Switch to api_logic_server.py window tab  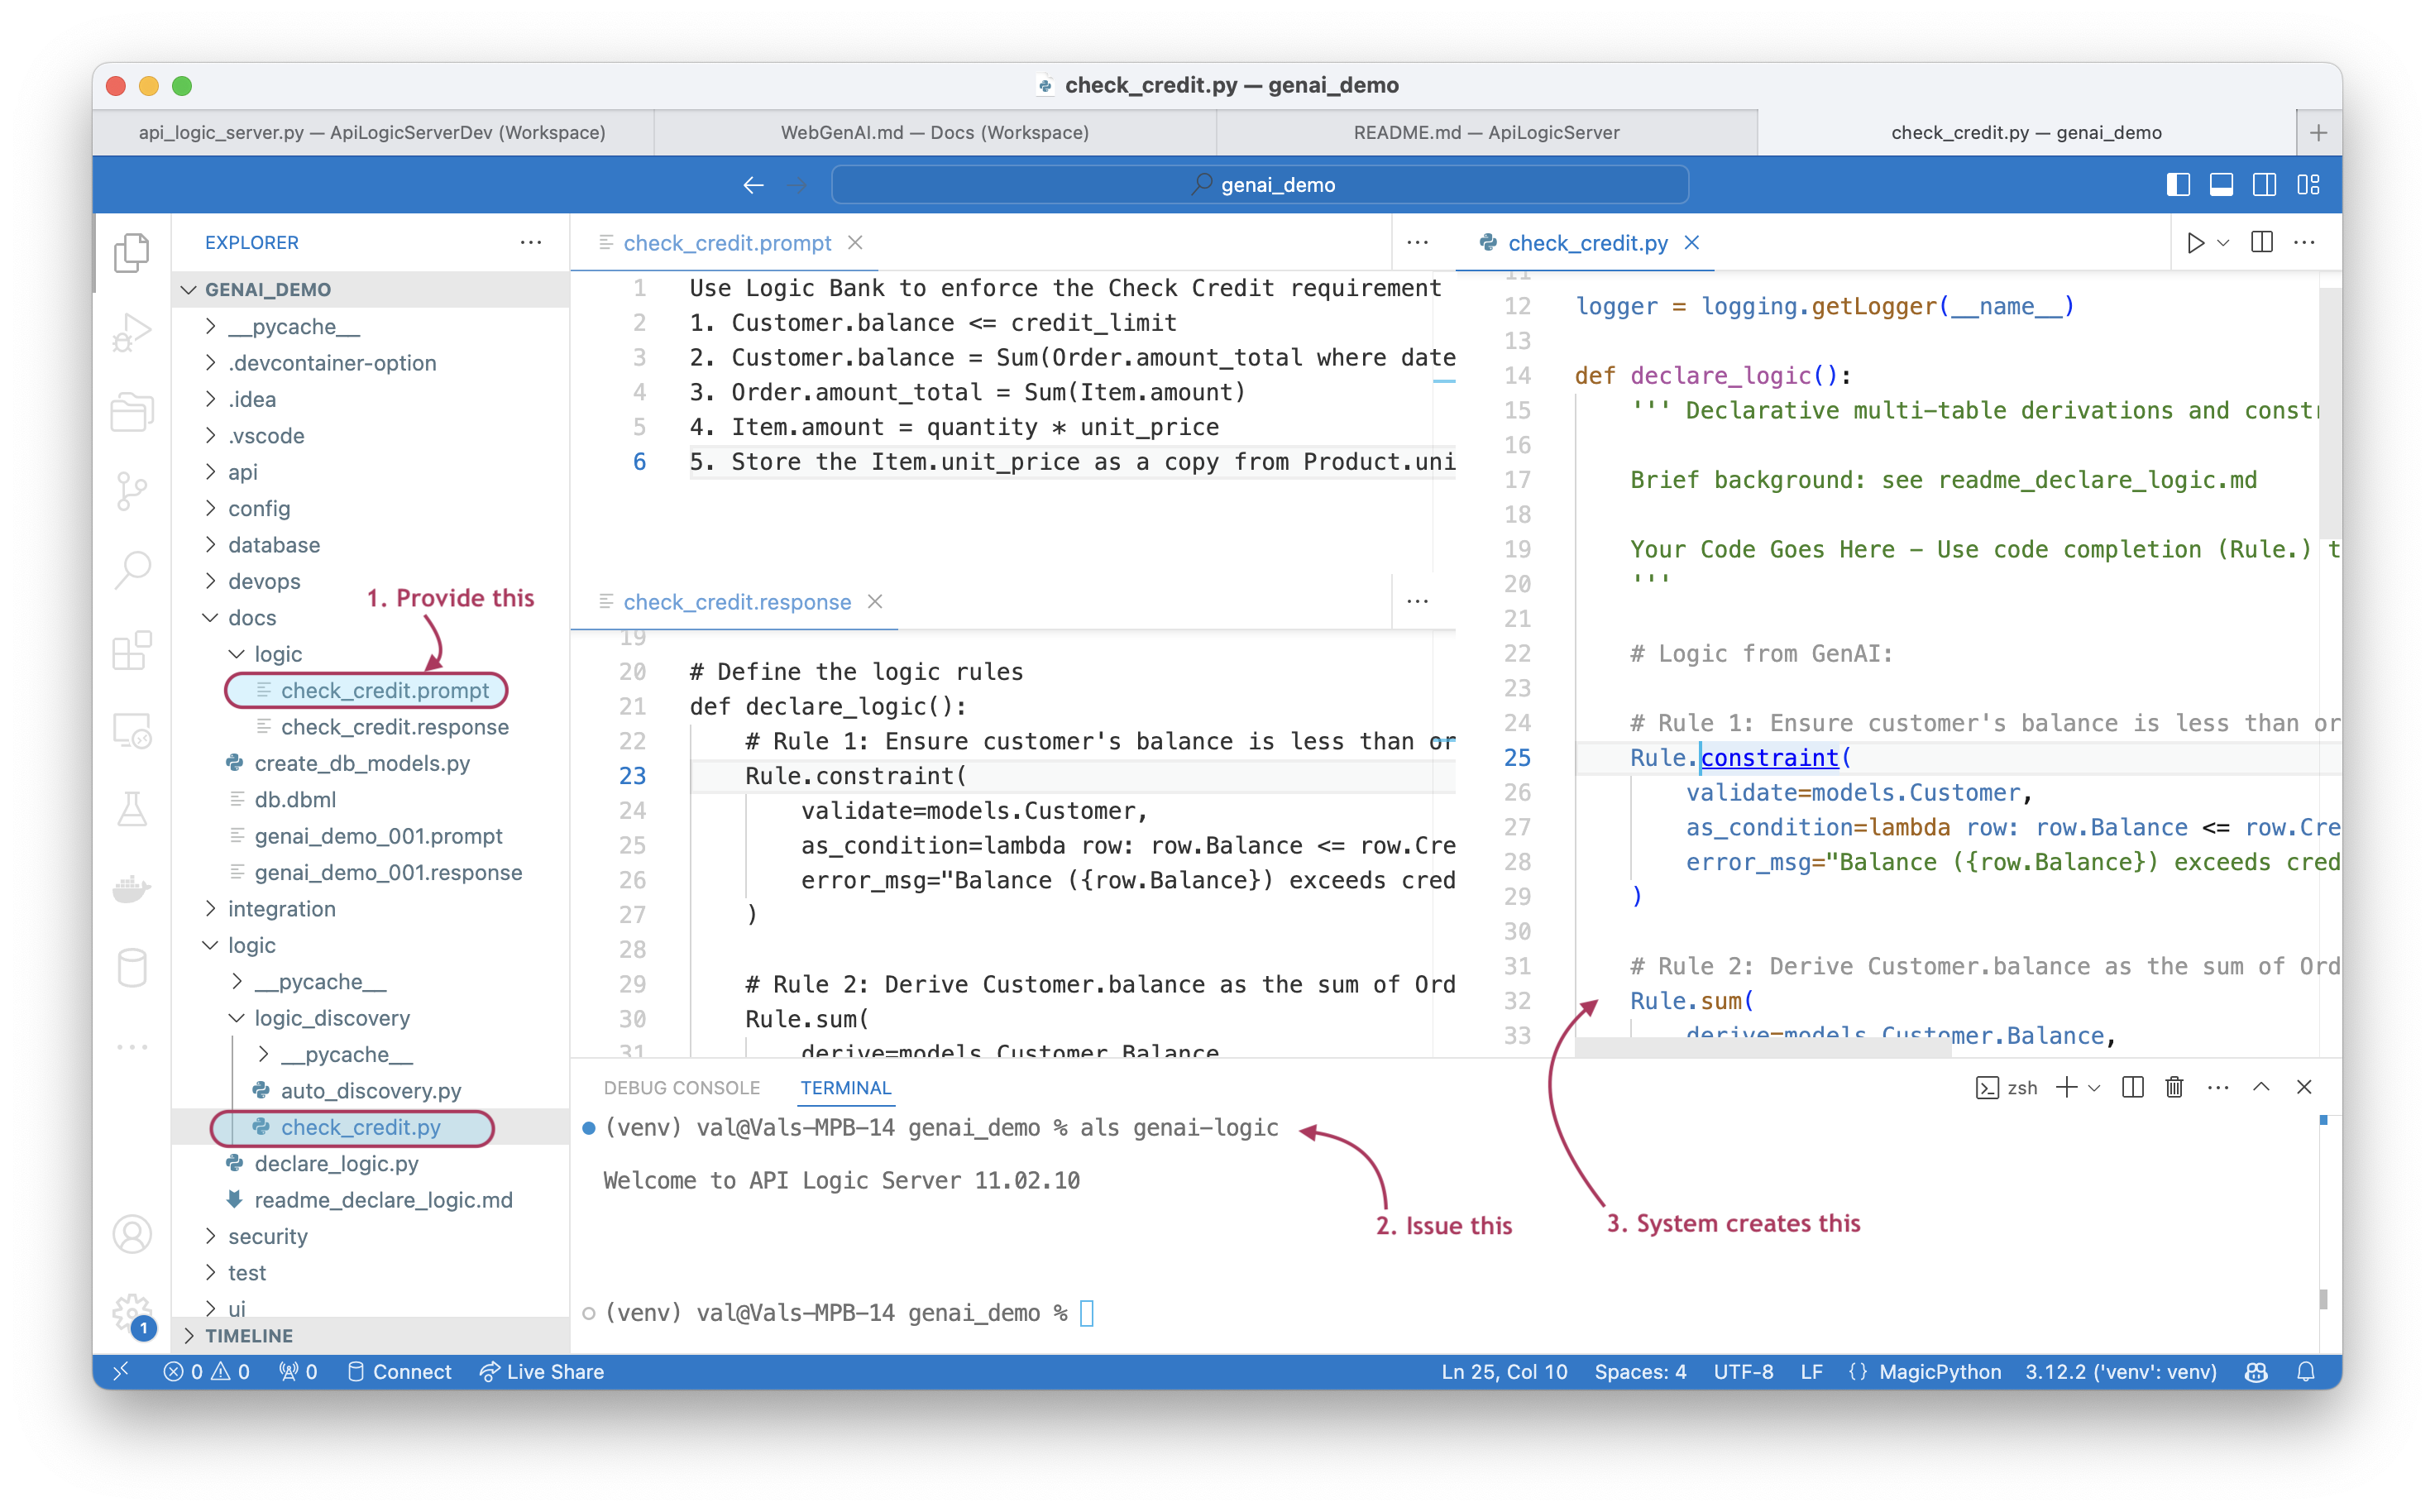(x=373, y=133)
